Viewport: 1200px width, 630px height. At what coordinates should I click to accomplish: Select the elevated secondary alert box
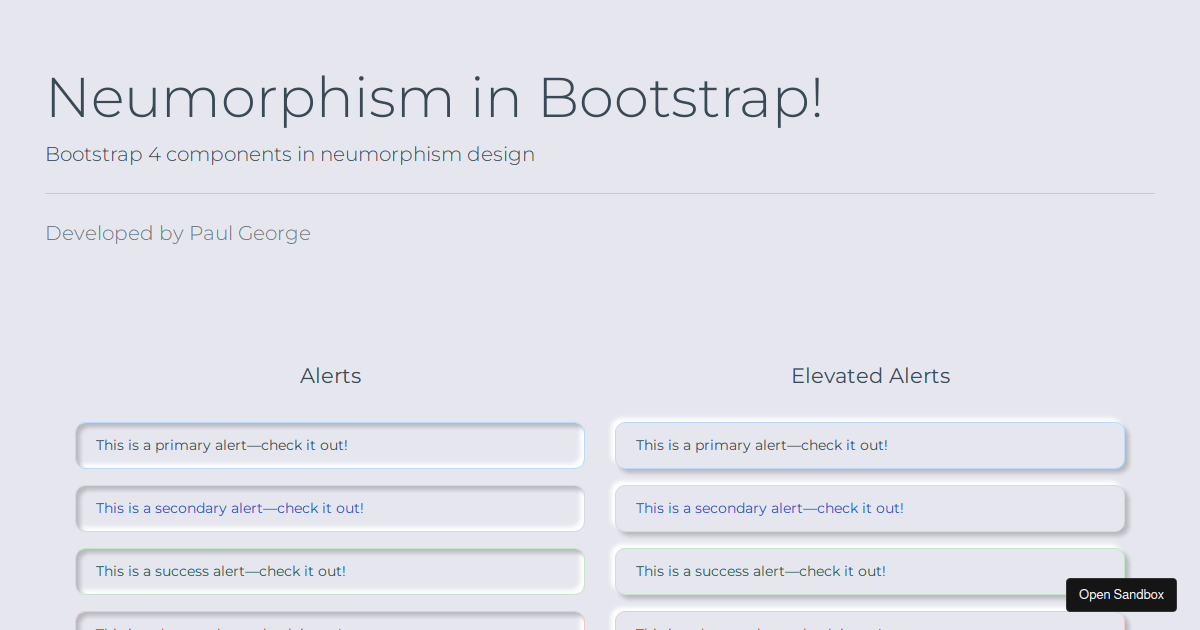(x=870, y=508)
